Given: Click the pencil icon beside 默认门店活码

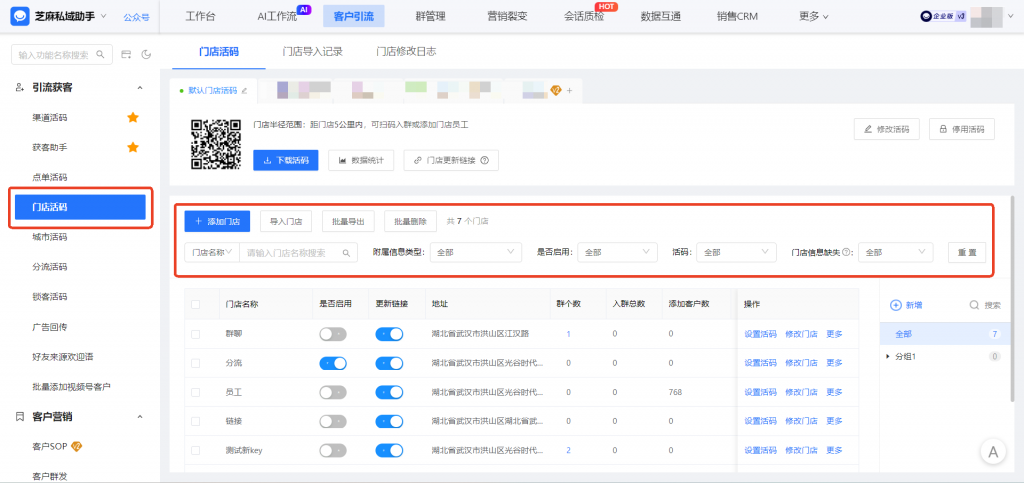Looking at the screenshot, I should [244, 91].
